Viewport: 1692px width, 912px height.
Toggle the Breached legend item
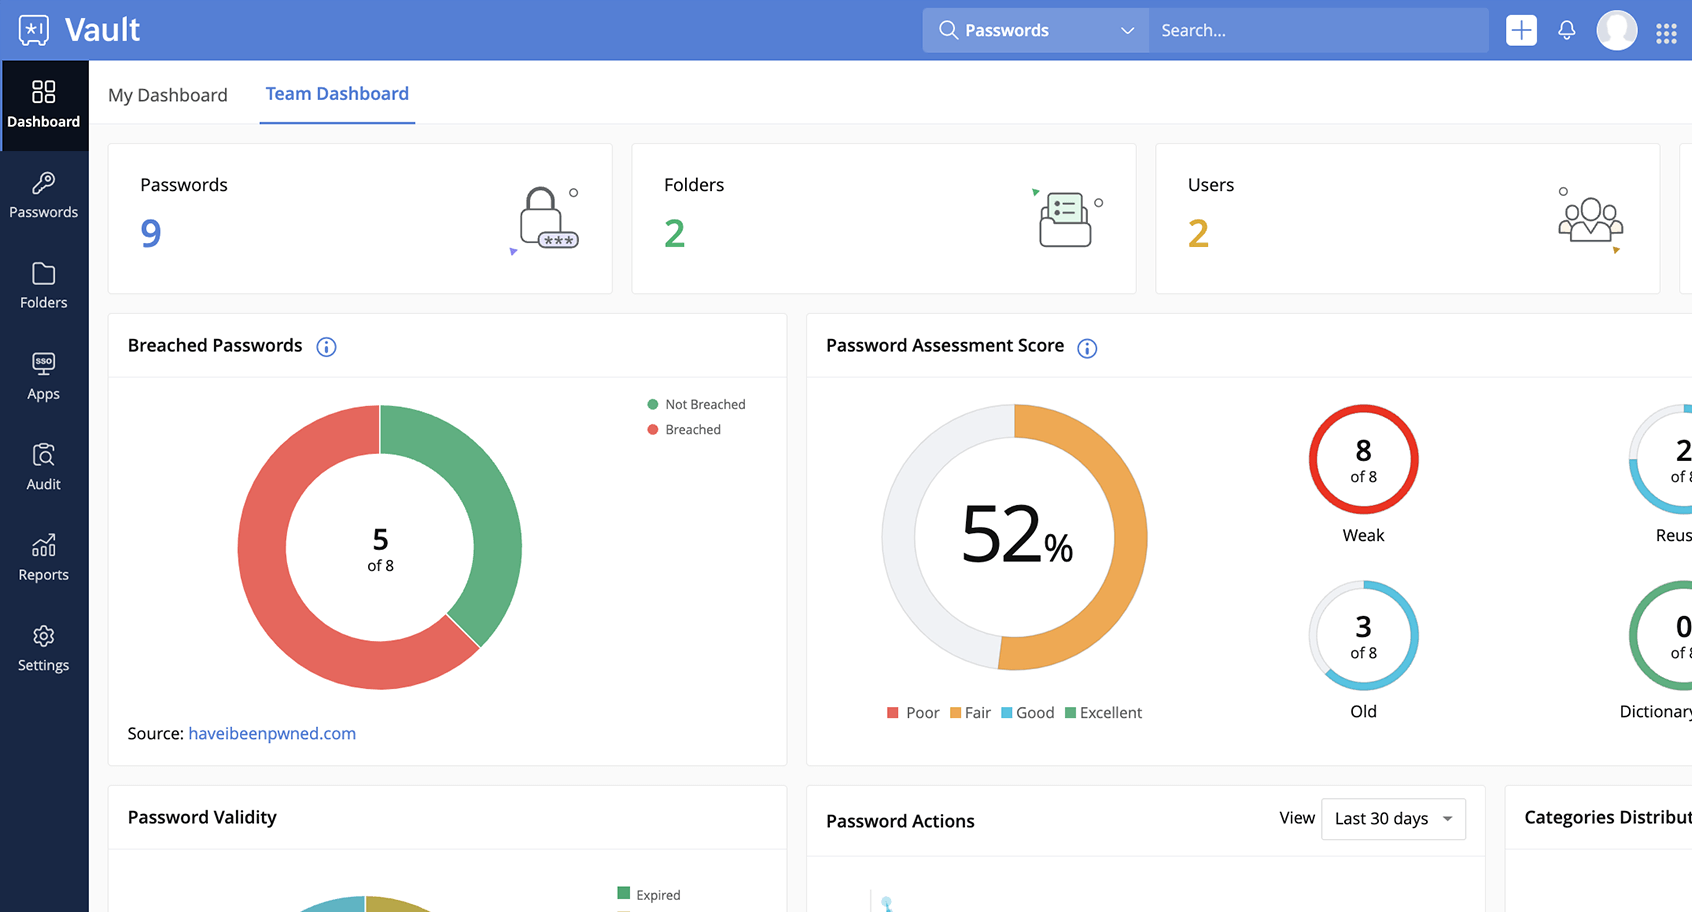[684, 429]
